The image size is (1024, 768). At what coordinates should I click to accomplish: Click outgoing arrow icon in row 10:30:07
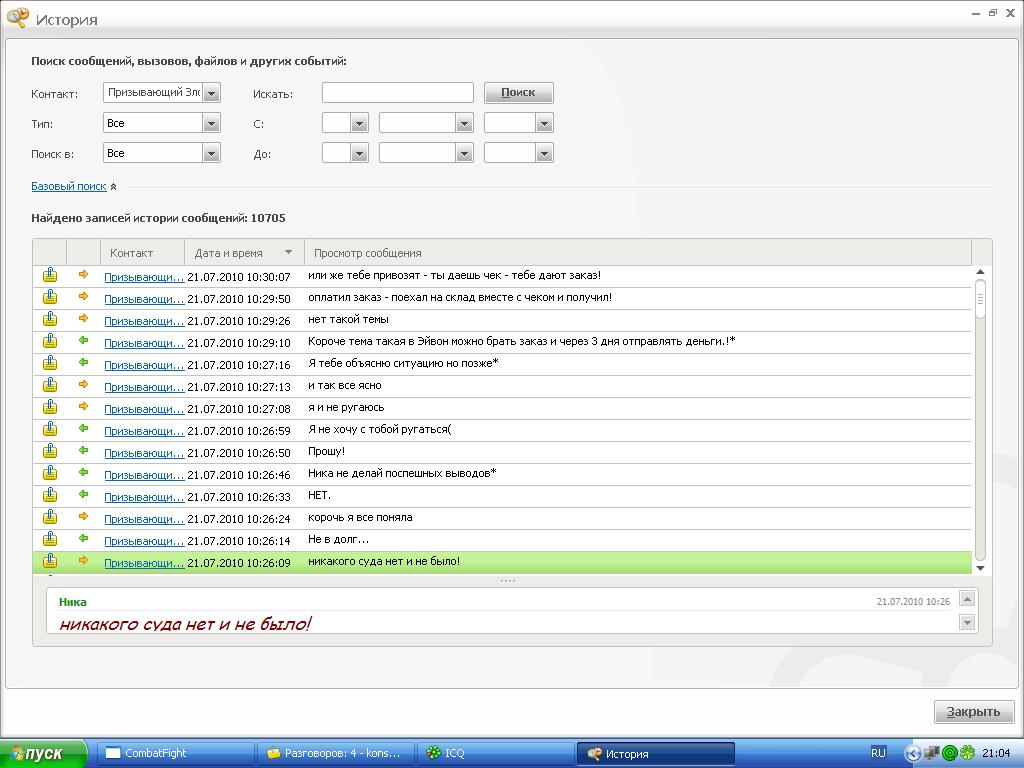pyautogui.click(x=83, y=274)
